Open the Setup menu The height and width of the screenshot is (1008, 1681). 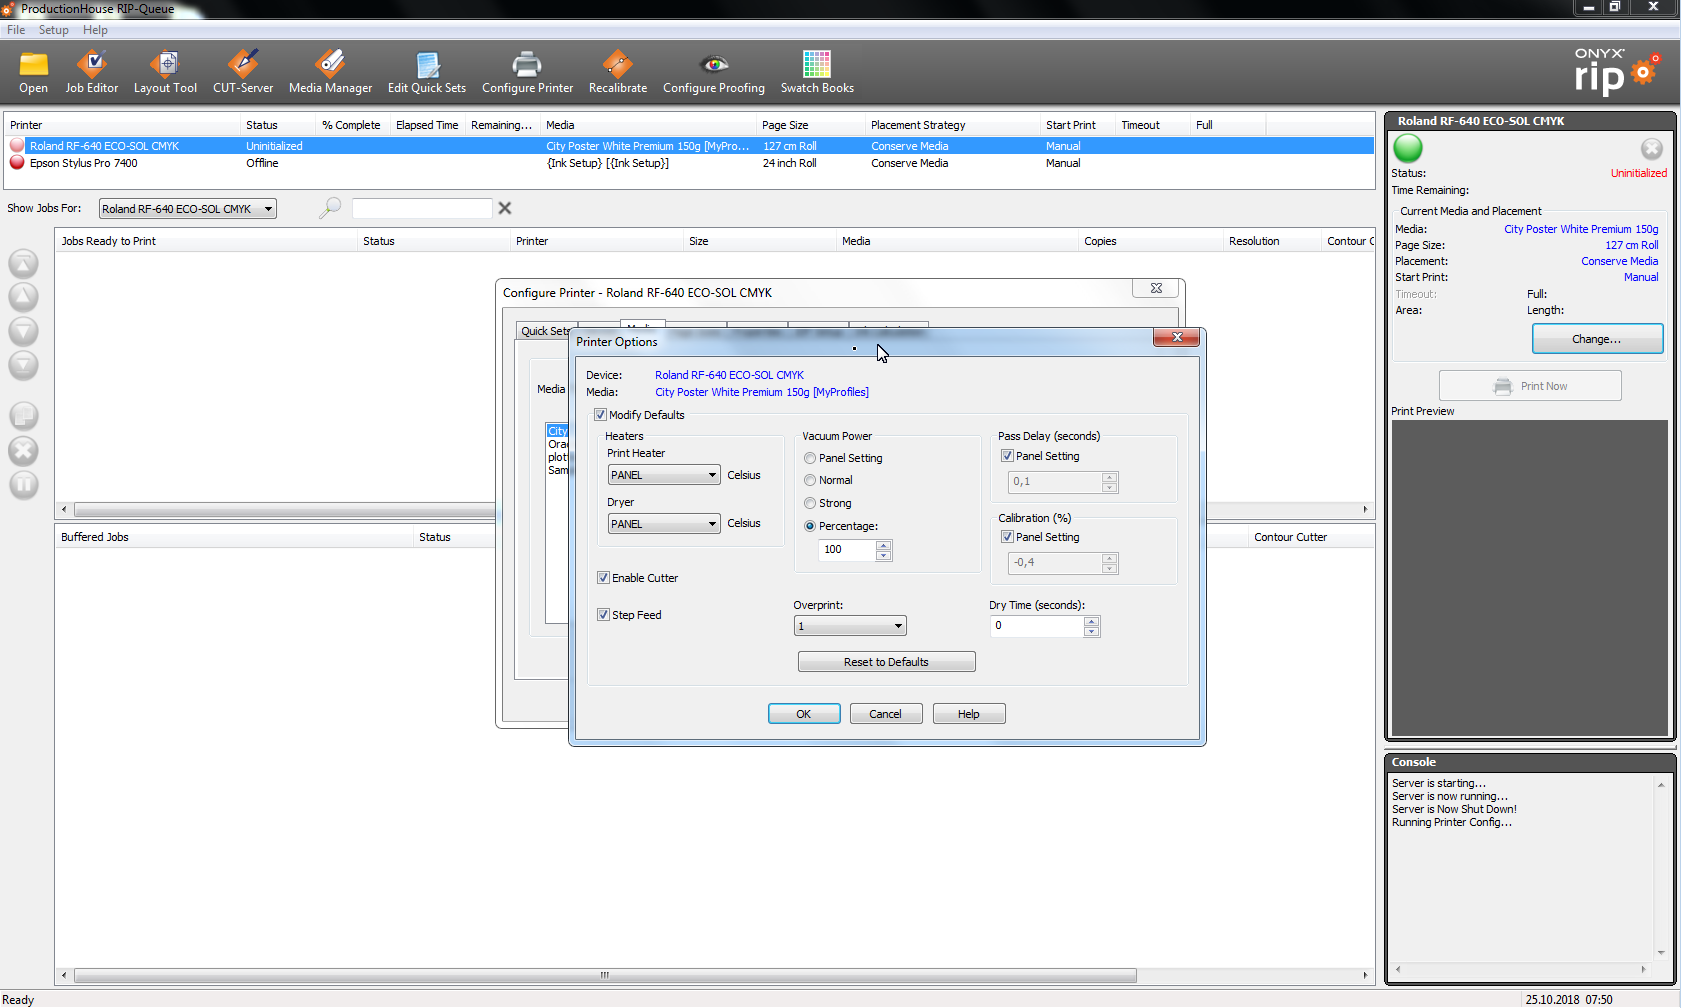tap(54, 30)
